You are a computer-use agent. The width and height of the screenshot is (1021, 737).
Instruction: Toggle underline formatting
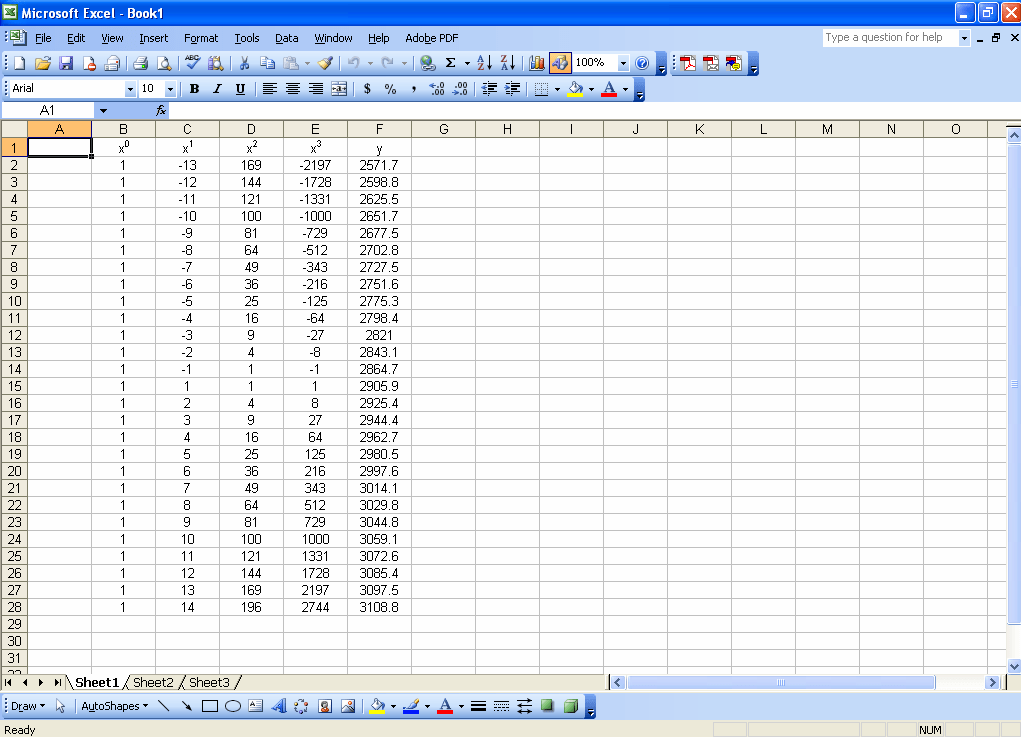(240, 89)
